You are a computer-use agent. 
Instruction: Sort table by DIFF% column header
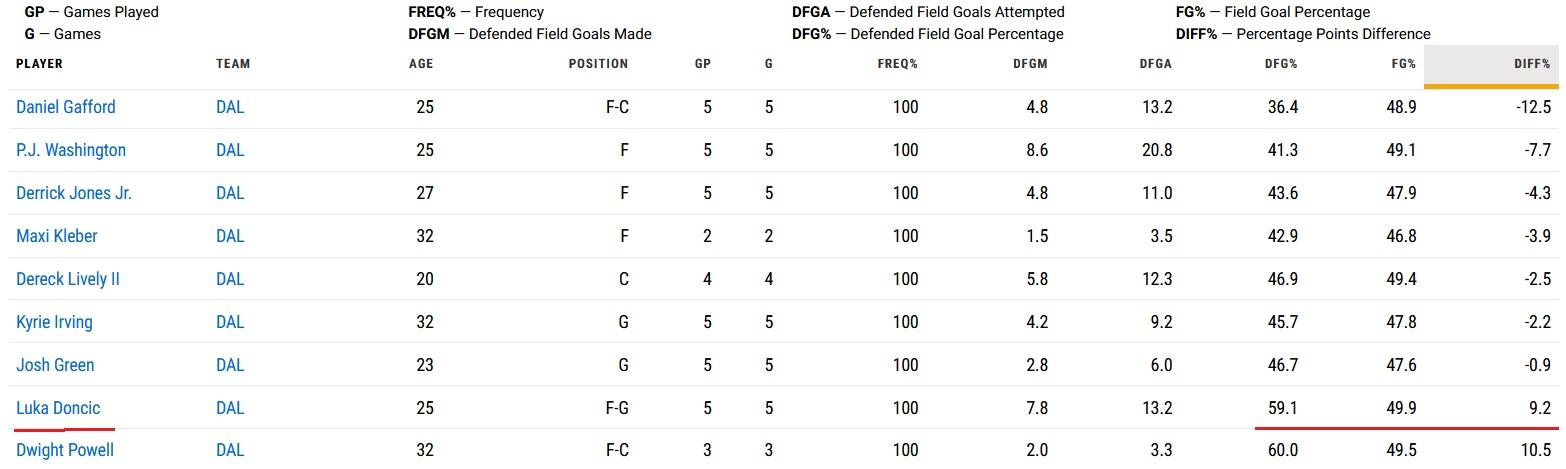click(1532, 64)
